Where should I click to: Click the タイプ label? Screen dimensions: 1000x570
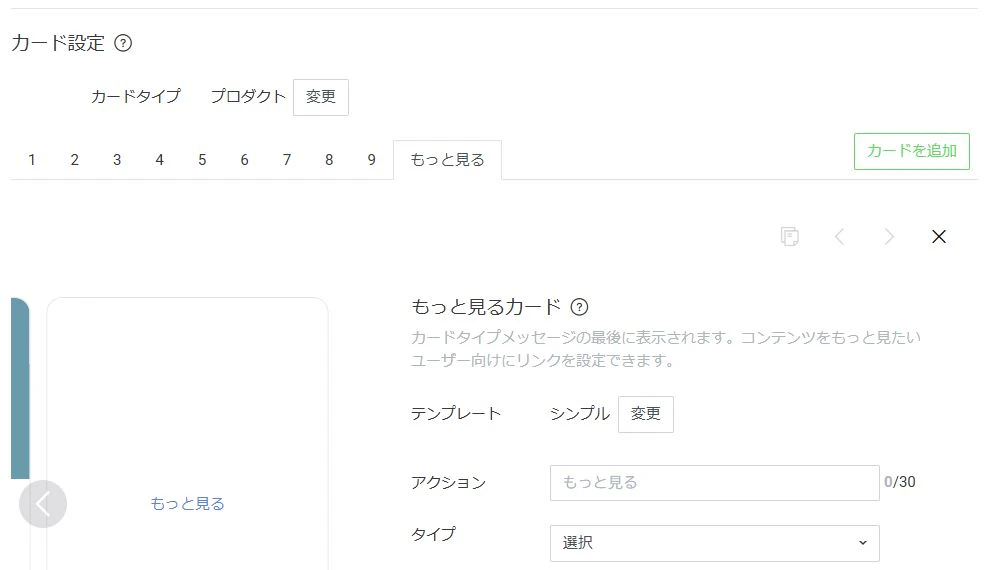coord(434,534)
